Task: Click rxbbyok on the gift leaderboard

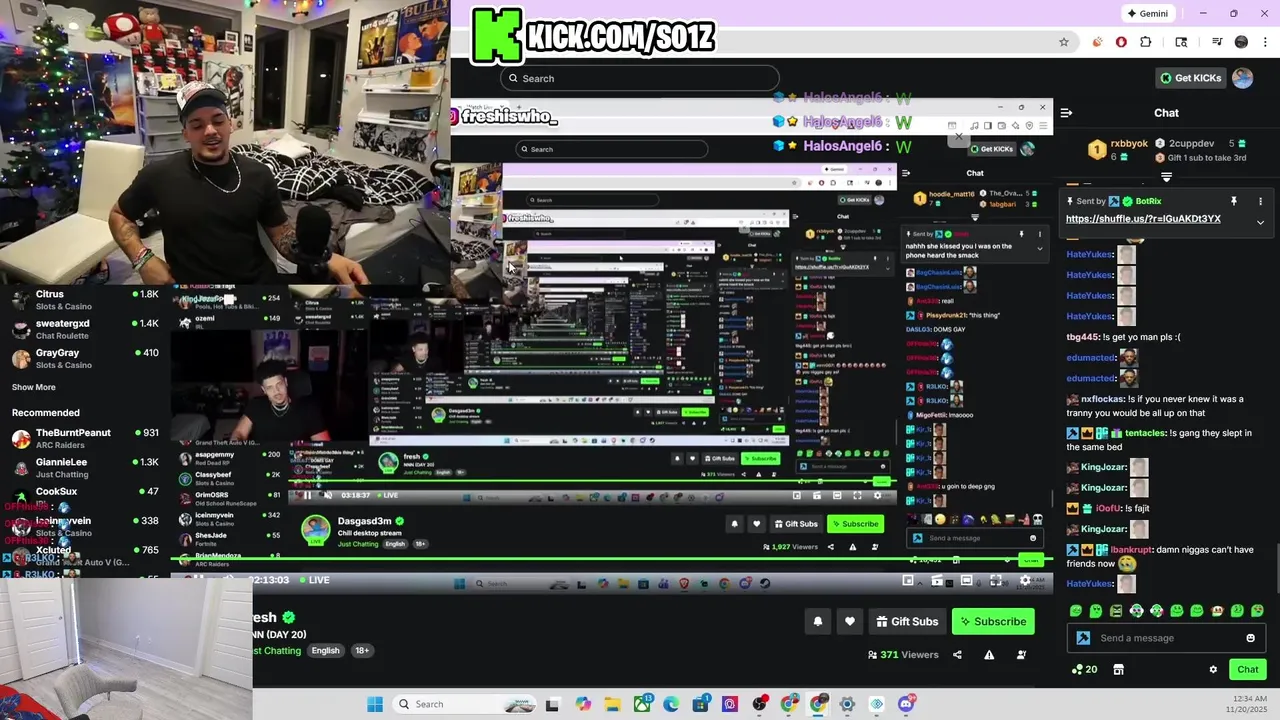Action: coord(1129,144)
